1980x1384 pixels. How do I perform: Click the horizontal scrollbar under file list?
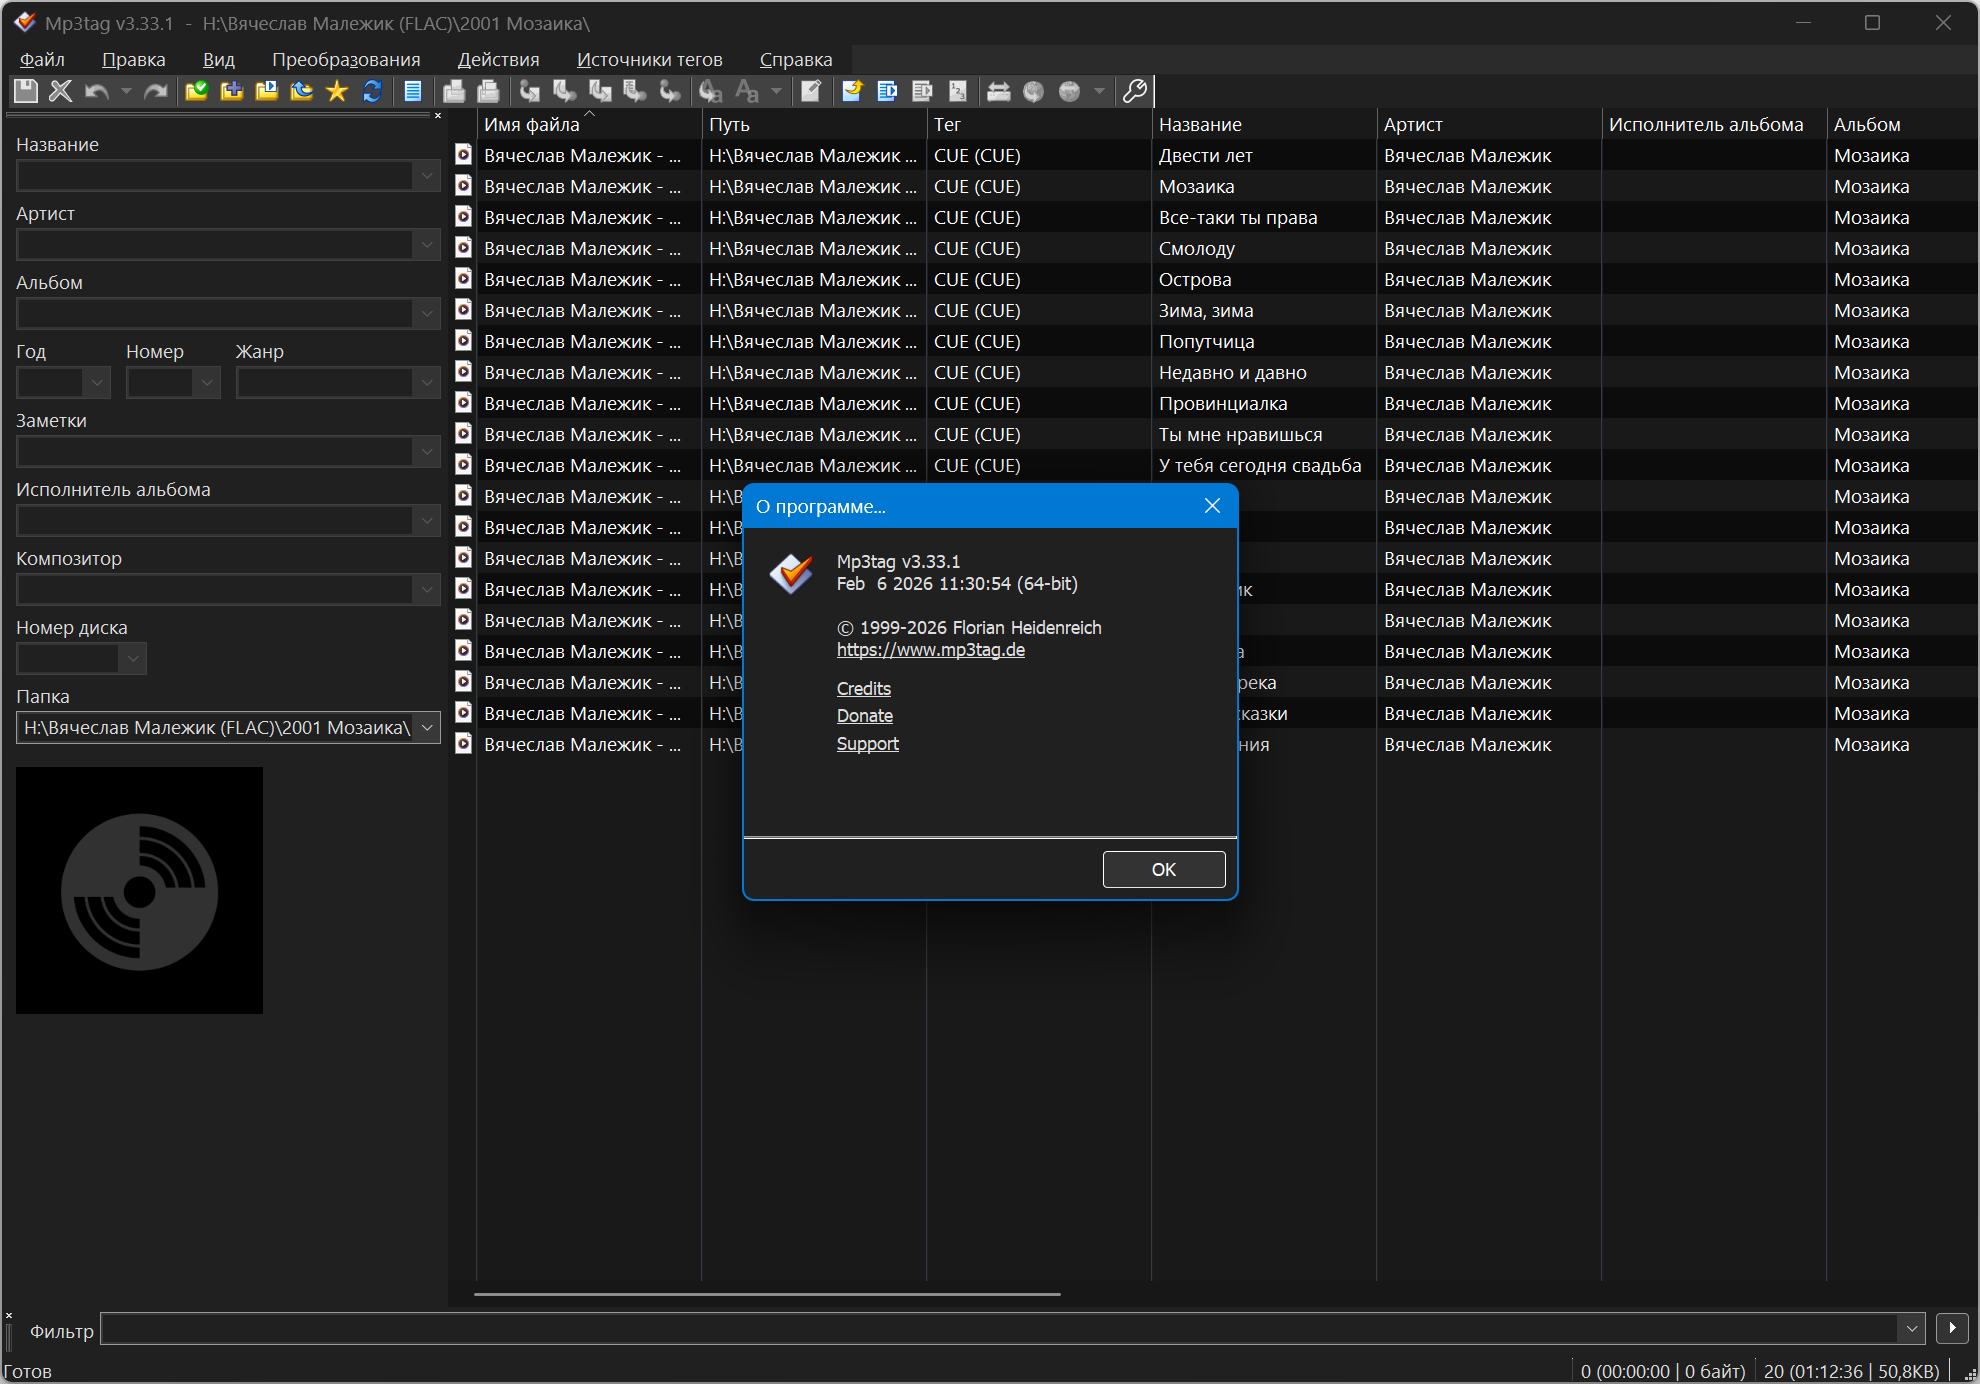pyautogui.click(x=767, y=1294)
